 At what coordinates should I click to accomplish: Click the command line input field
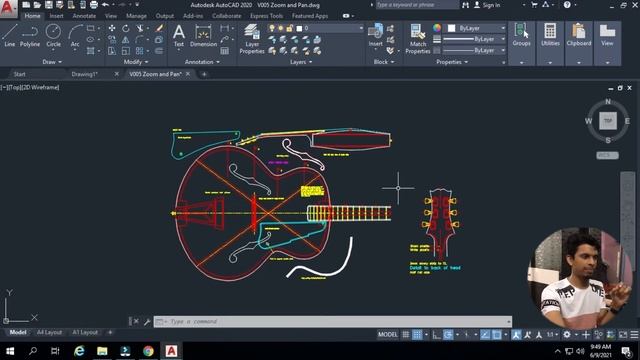click(x=332, y=322)
